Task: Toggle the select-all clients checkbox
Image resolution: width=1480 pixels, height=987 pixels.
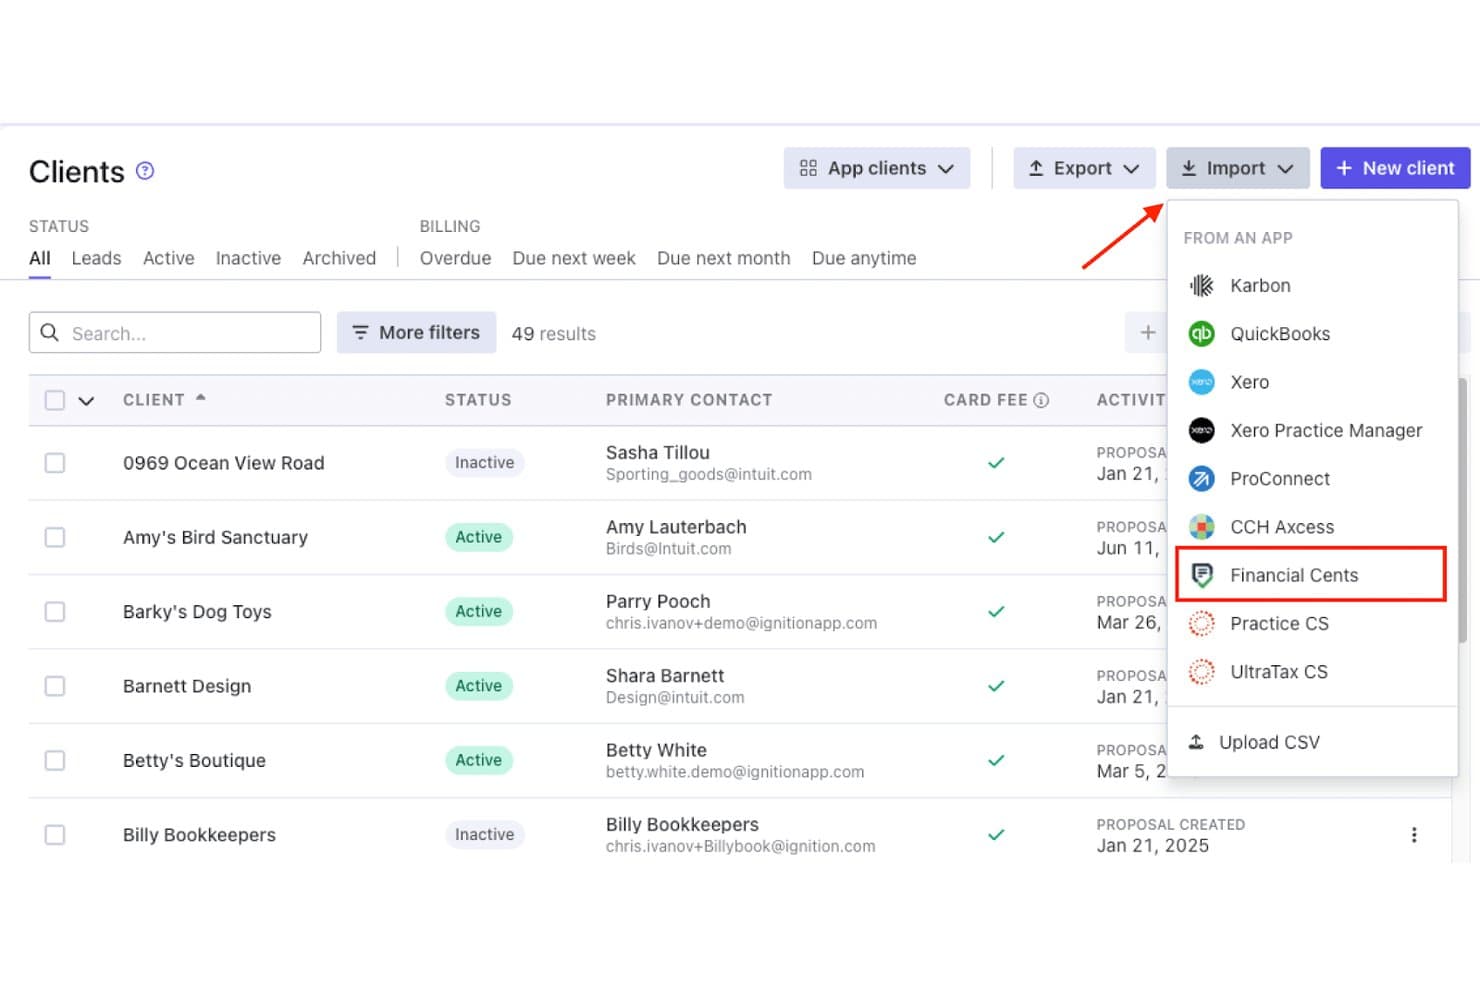Action: (x=55, y=400)
